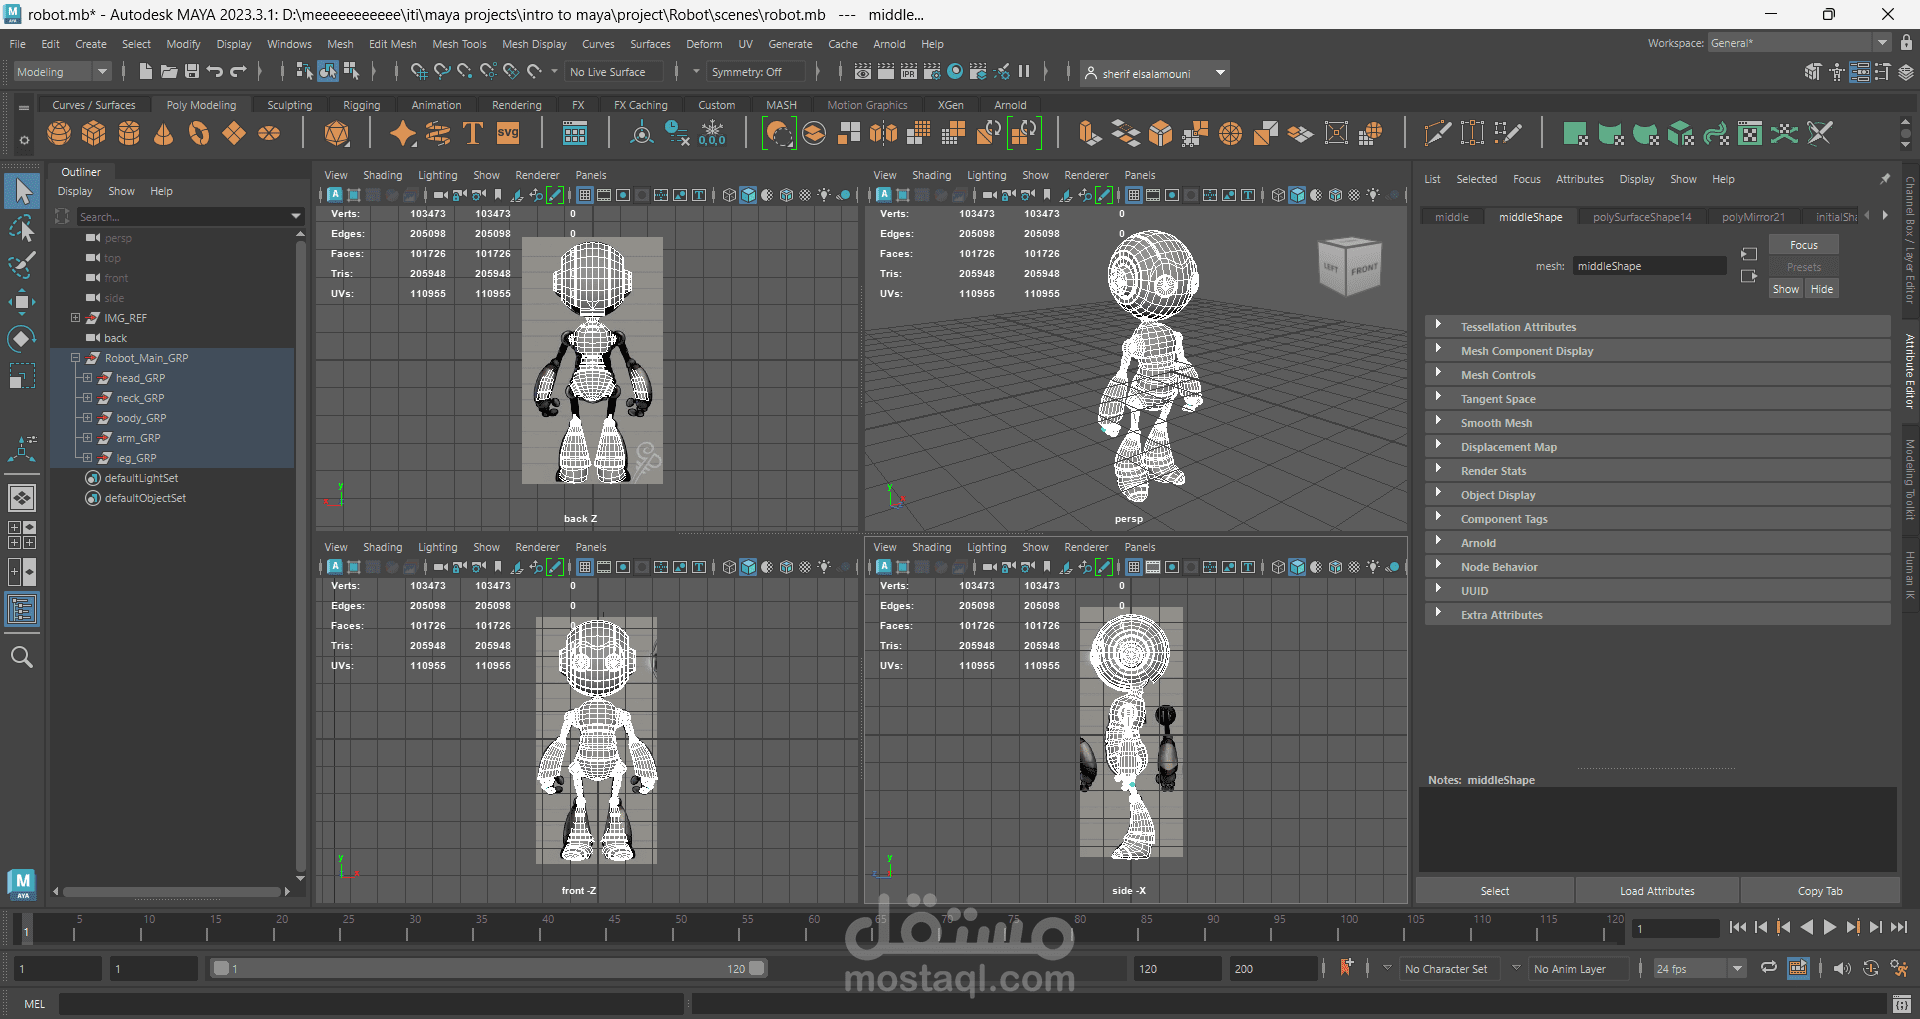Open the Symmetry Off dropdown

click(756, 72)
